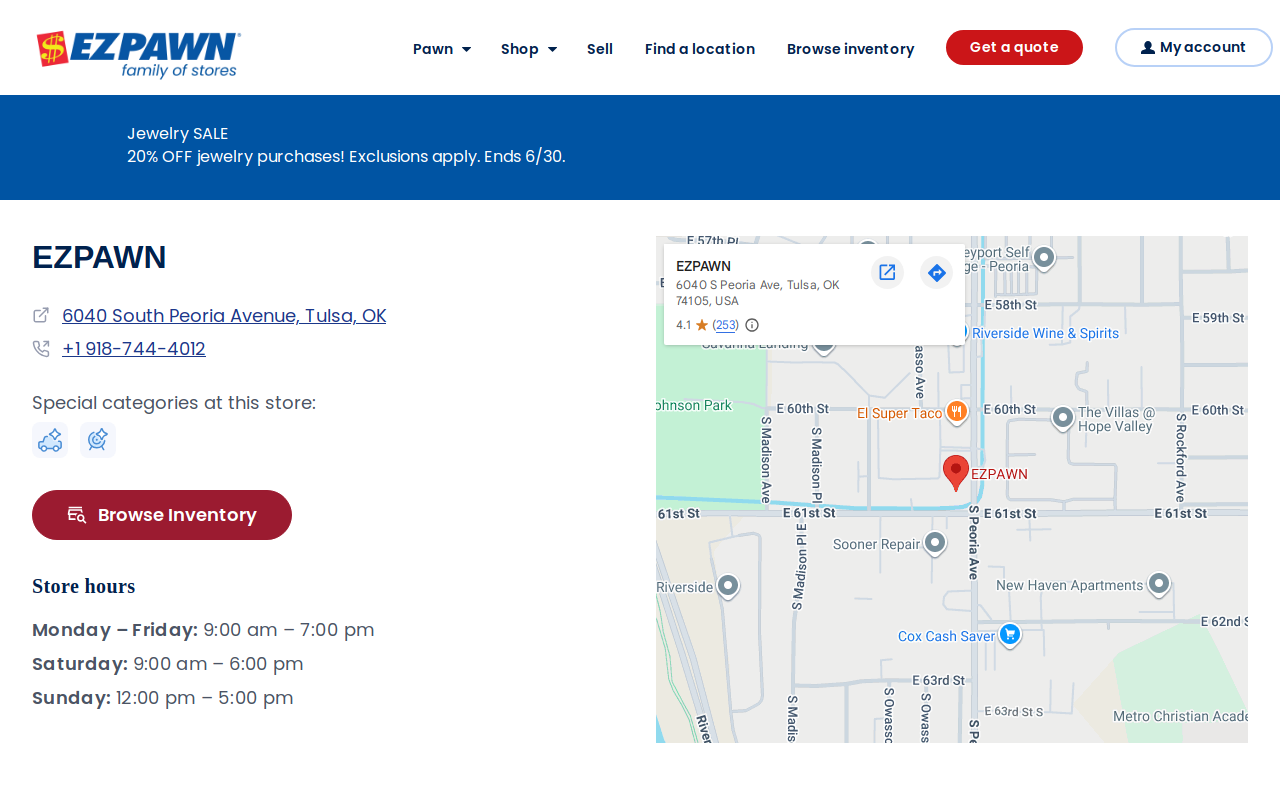Click the New Haven Apartments map marker
Image resolution: width=1280 pixels, height=800 pixels.
click(x=1159, y=584)
